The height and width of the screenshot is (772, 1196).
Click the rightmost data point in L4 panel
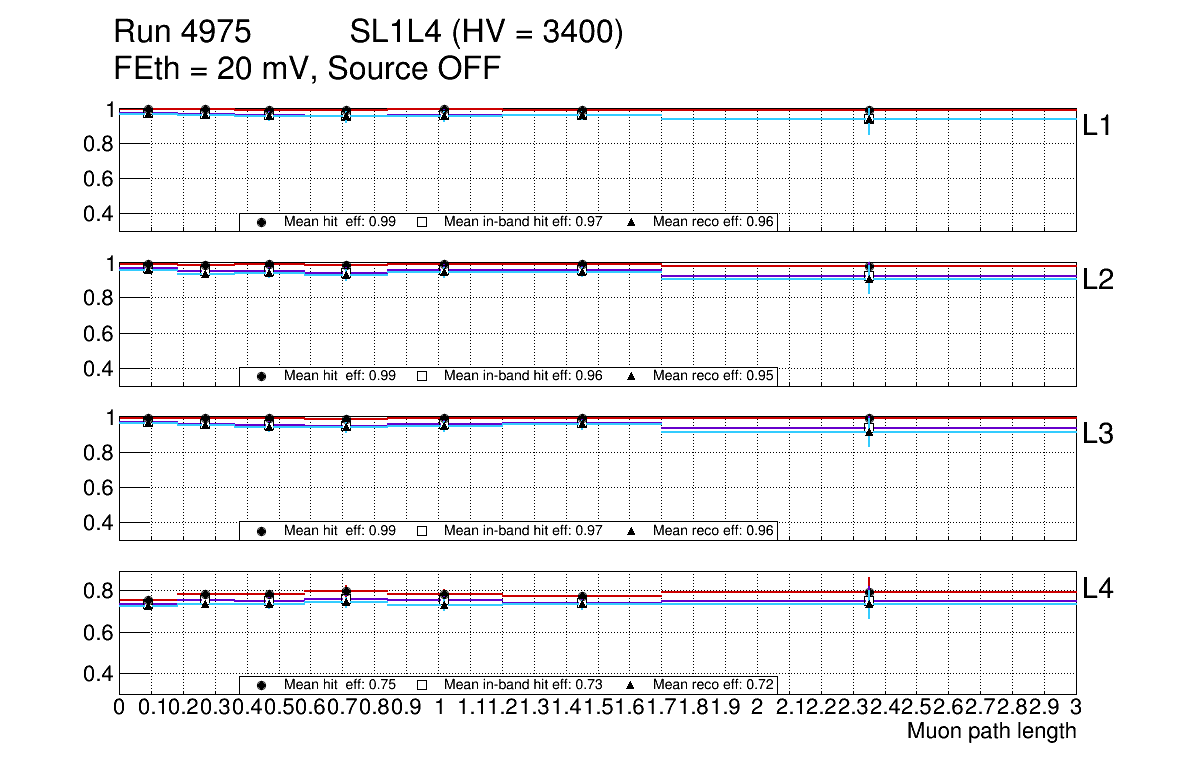869,597
